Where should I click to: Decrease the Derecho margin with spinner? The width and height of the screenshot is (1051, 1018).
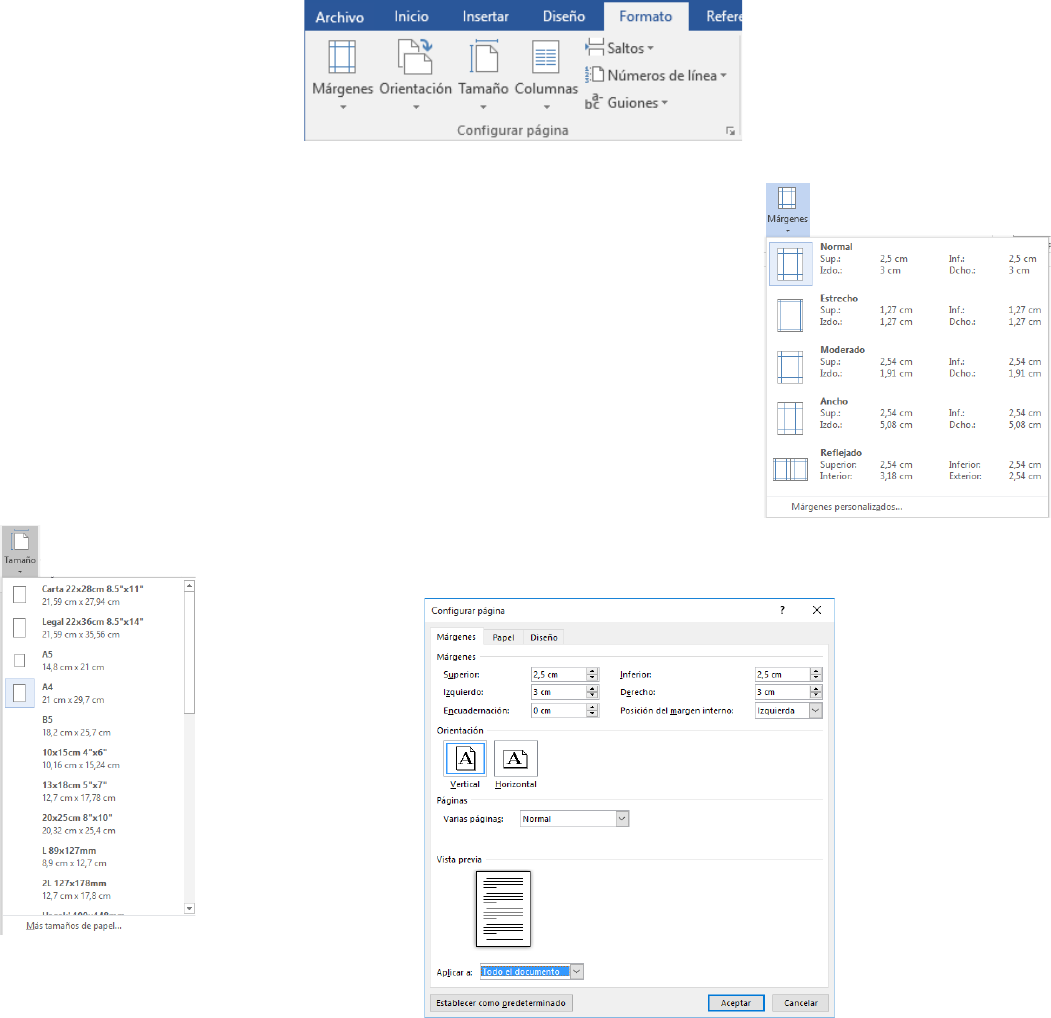816,696
